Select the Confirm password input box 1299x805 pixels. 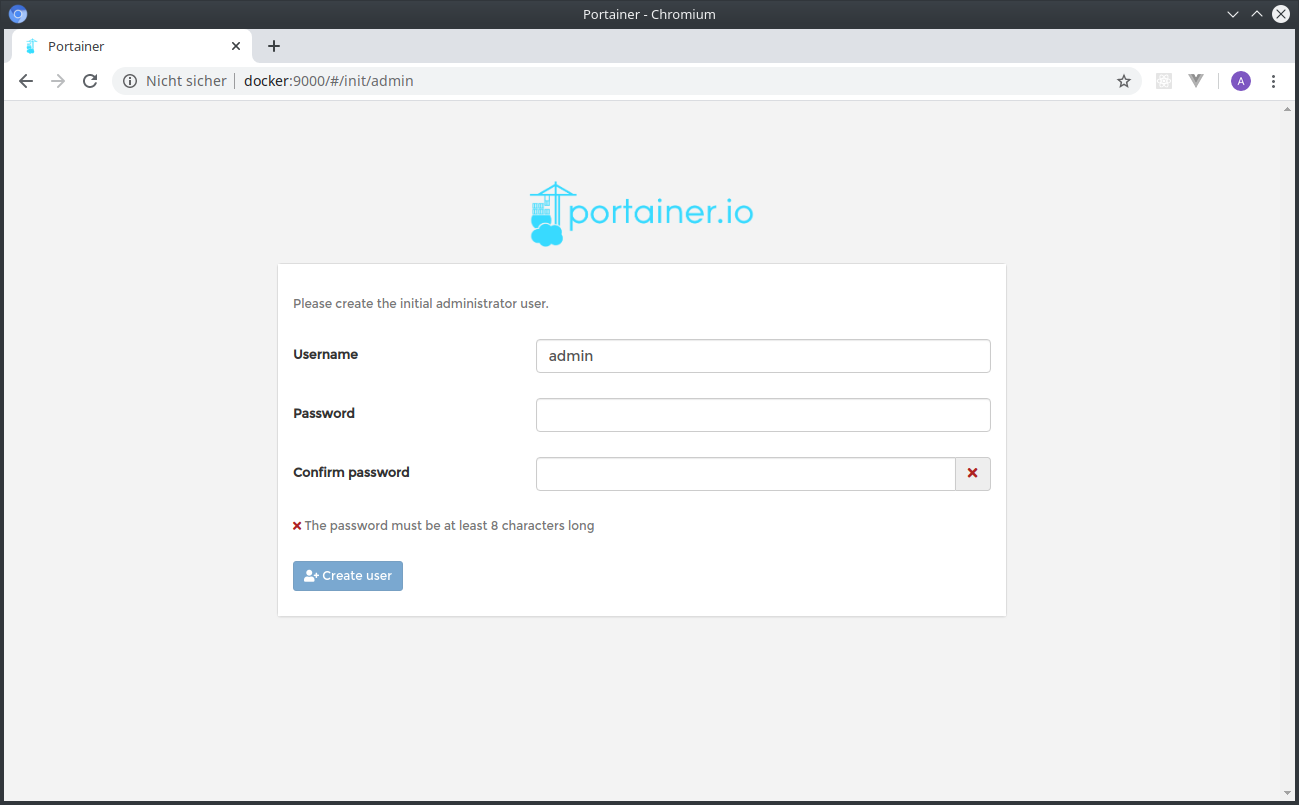pyautogui.click(x=745, y=474)
